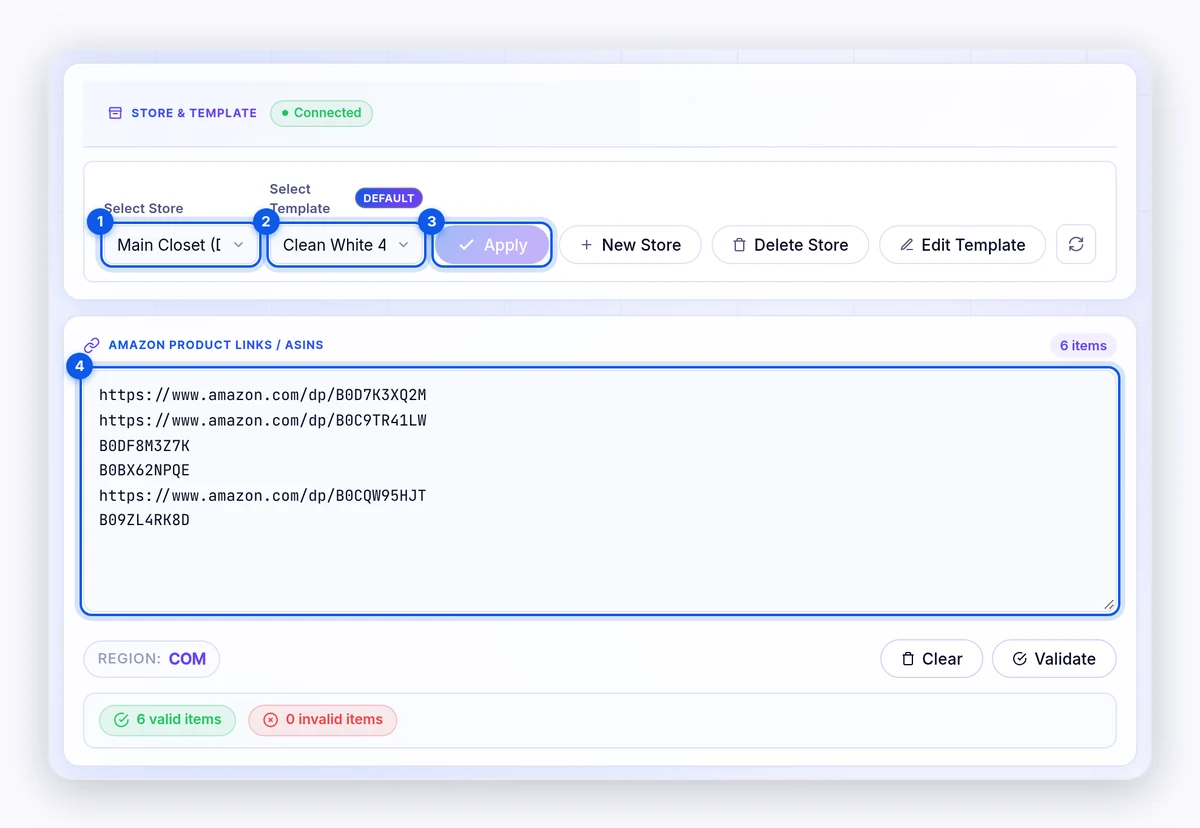Click the Store & Template heading
The image size is (1200, 828).
tap(194, 113)
